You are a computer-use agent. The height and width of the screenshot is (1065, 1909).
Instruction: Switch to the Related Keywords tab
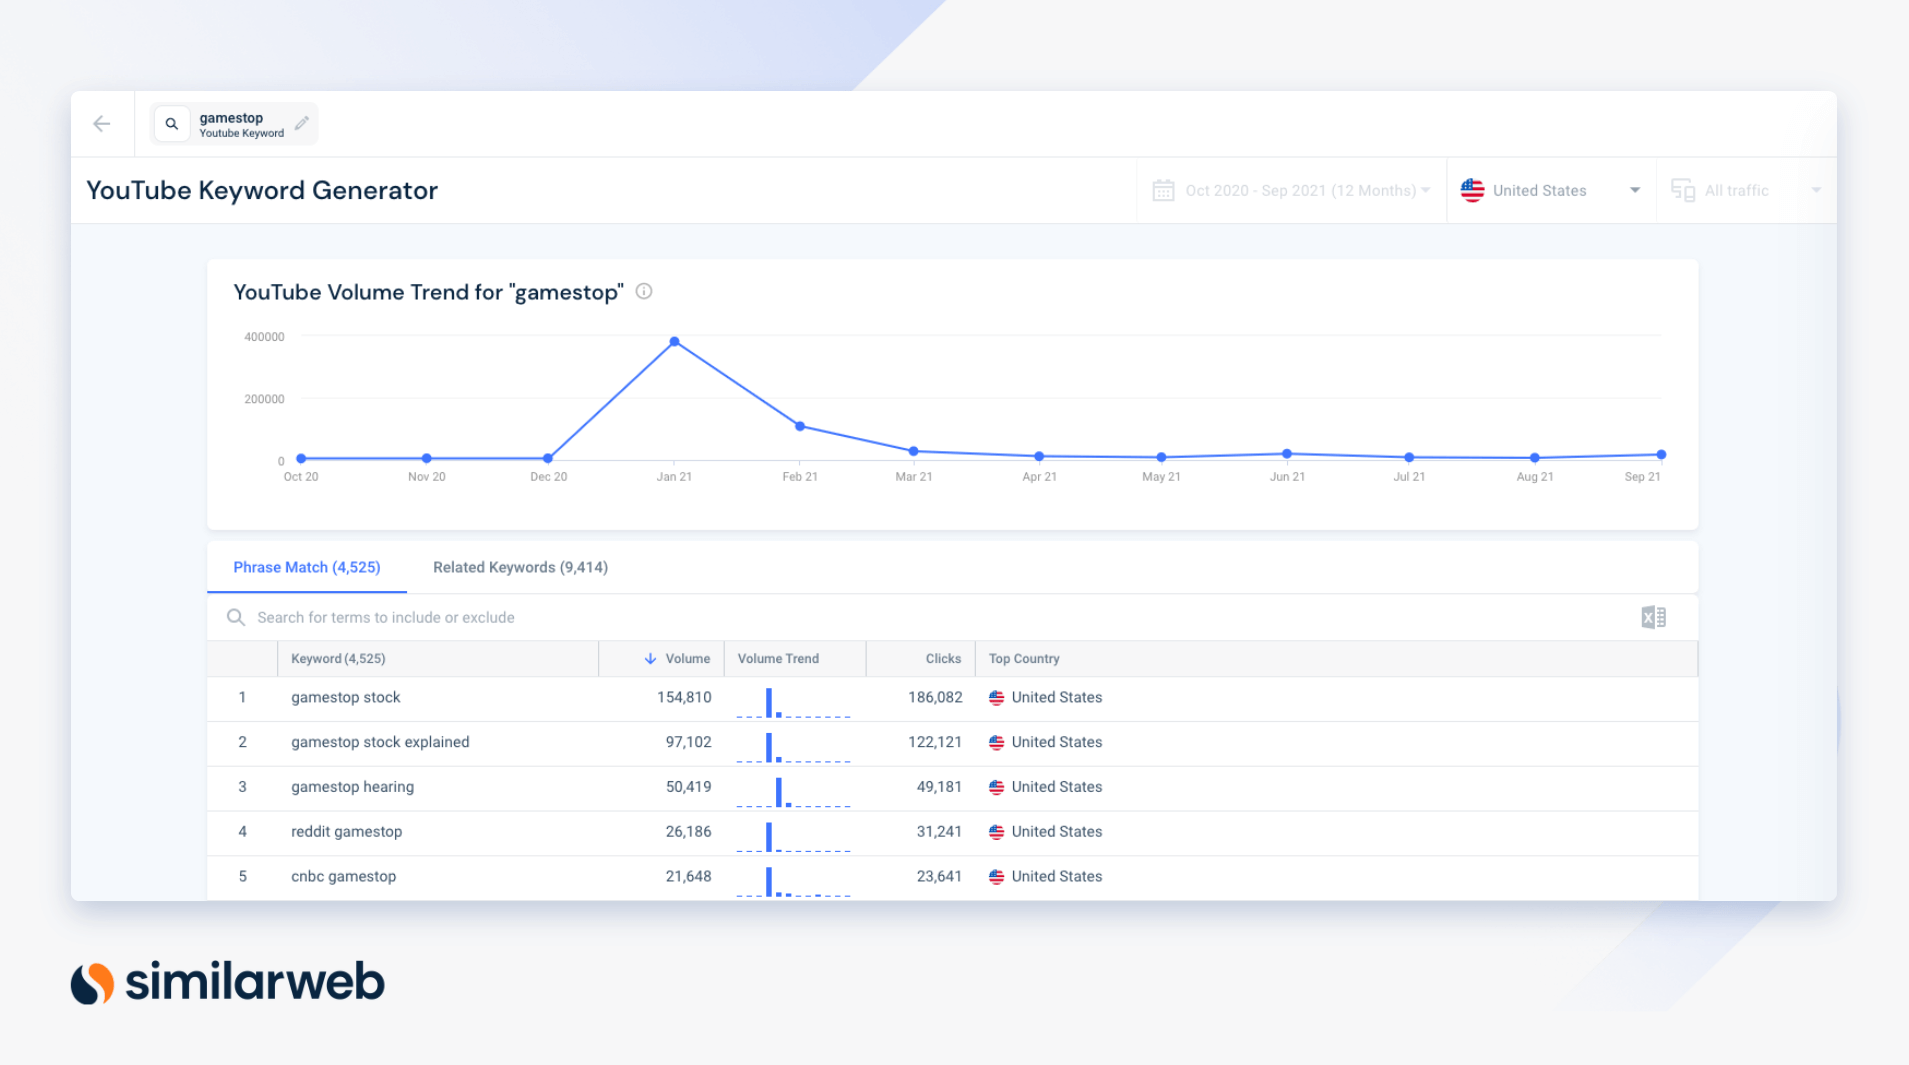520,567
